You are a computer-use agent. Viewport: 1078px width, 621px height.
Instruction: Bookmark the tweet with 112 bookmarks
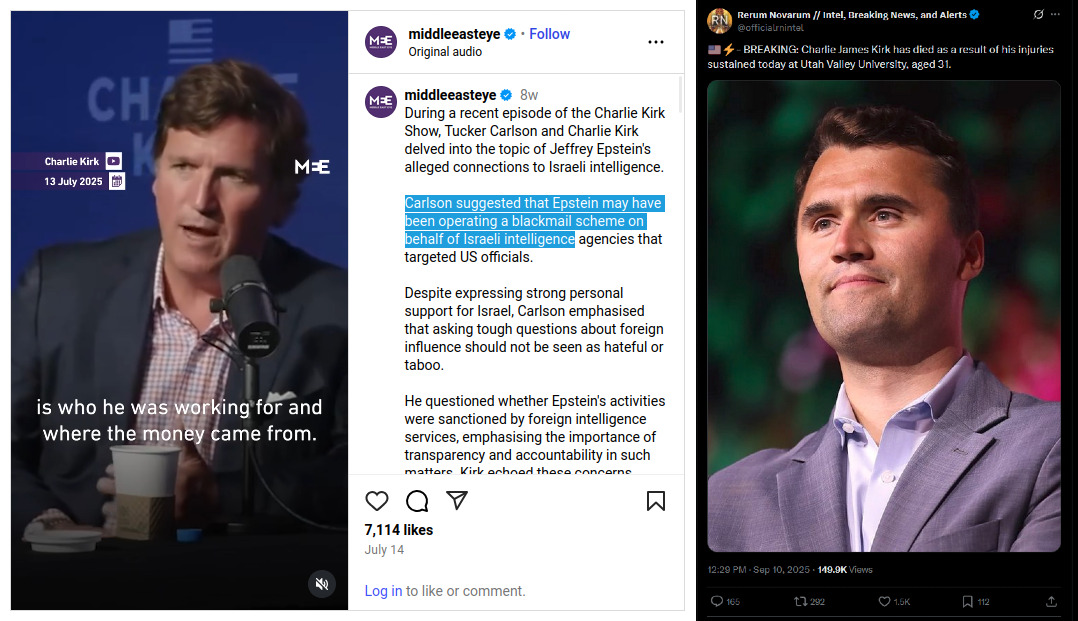coord(967,601)
